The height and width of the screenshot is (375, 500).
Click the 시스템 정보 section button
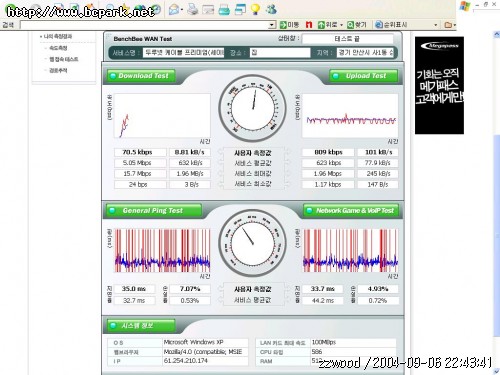141,326
